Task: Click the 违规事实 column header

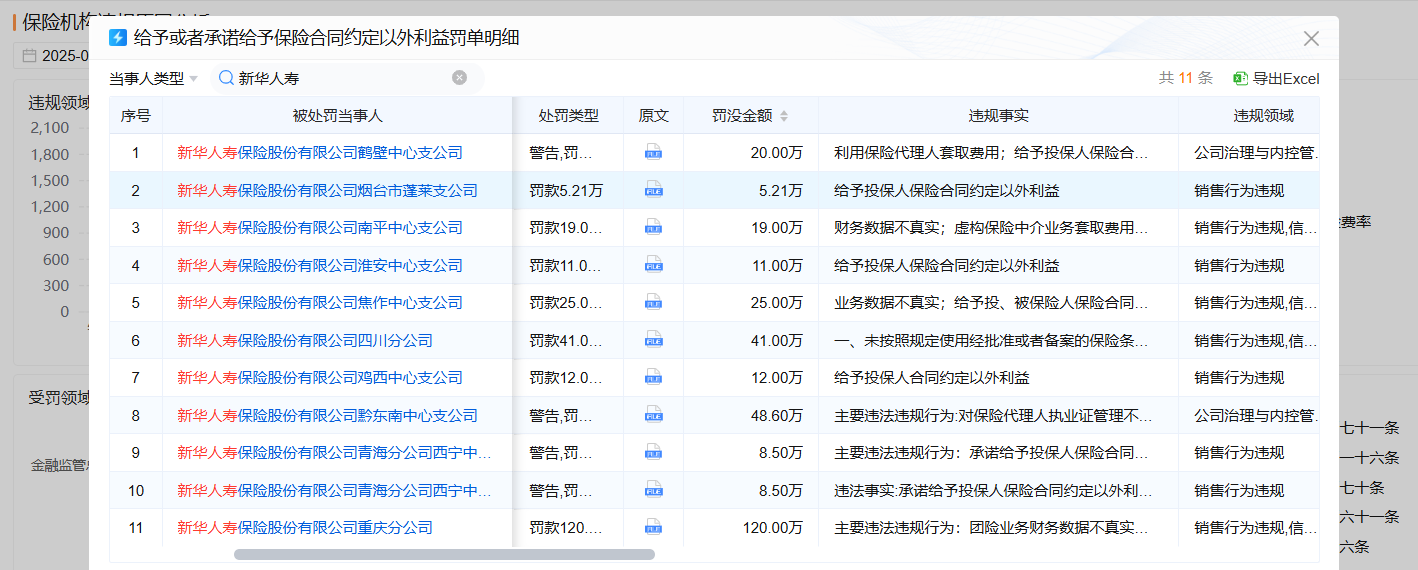Action: (997, 116)
